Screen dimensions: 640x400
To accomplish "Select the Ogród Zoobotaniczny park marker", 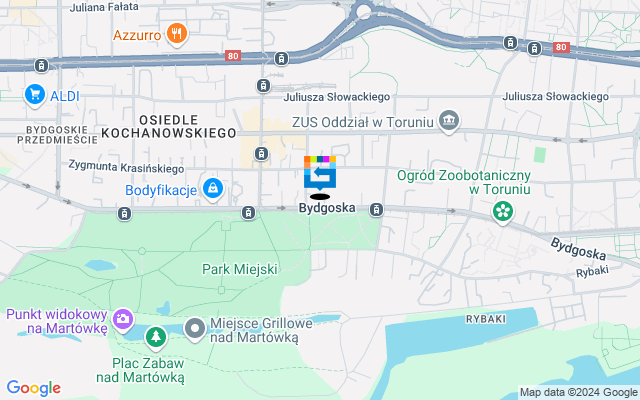I will (x=502, y=212).
